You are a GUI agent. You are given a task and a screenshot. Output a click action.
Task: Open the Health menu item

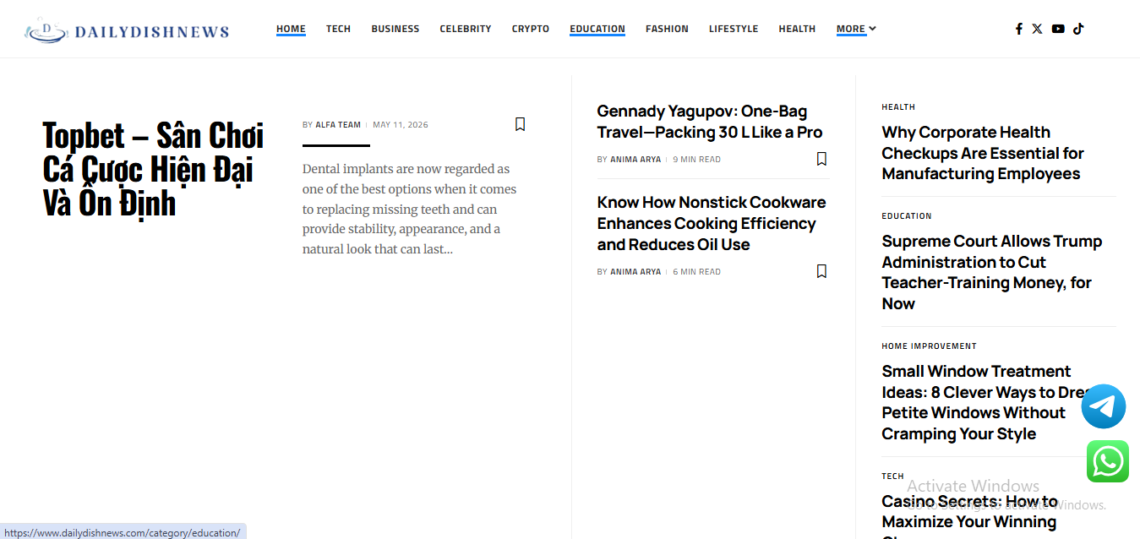click(797, 29)
